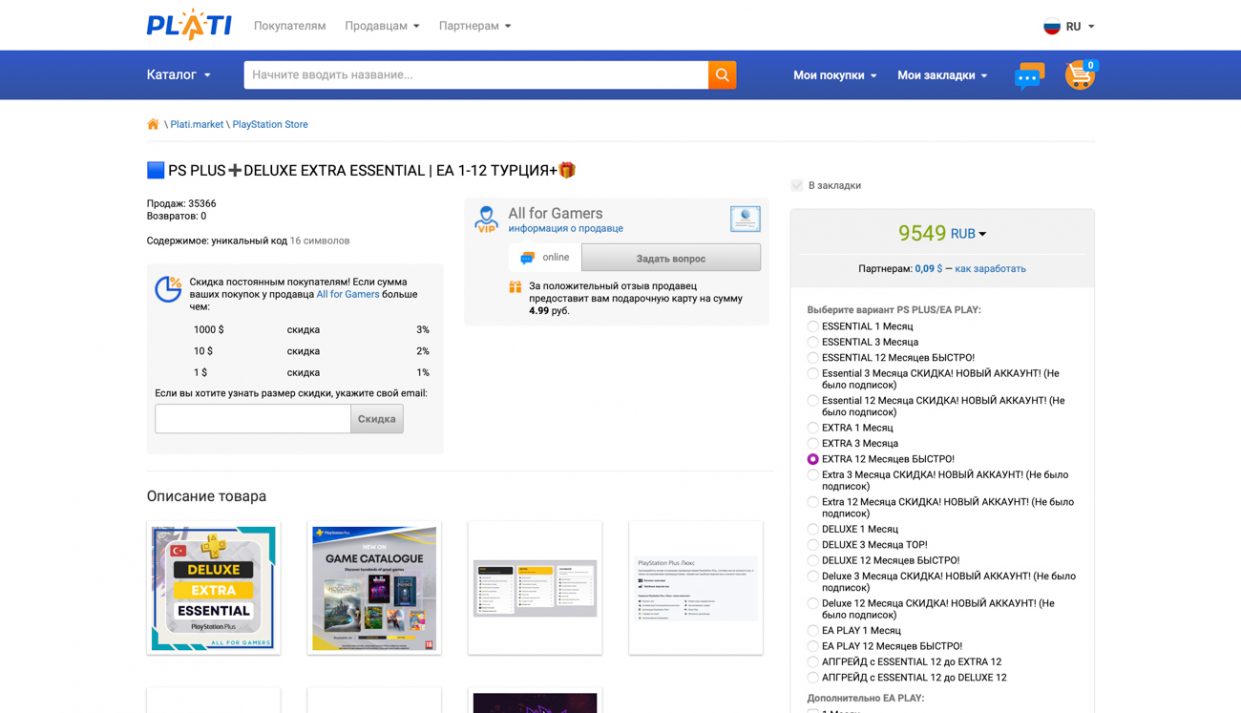Screen dimensions: 1241x713
Task: Select EA PLAY 12 Месяцев БЫСТРО option
Action: tap(813, 646)
